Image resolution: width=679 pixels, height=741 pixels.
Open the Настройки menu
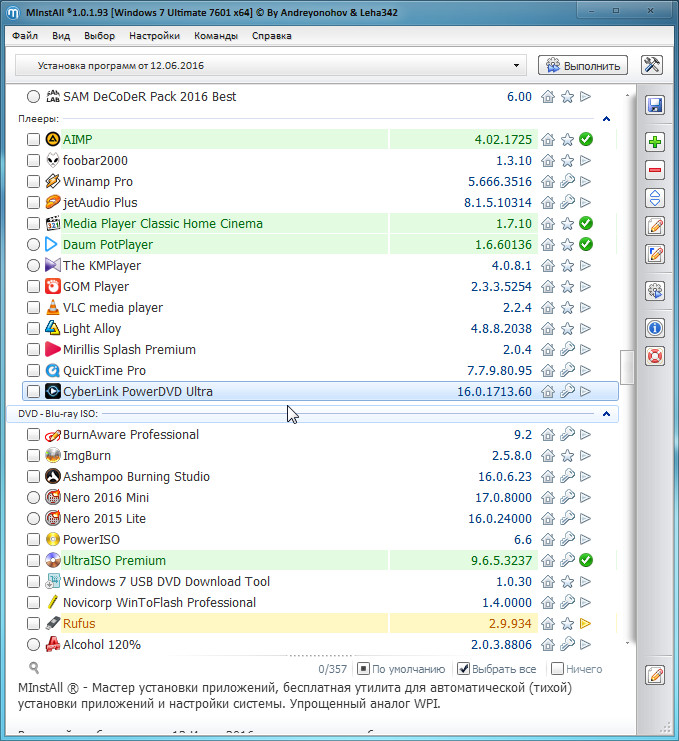coord(155,36)
